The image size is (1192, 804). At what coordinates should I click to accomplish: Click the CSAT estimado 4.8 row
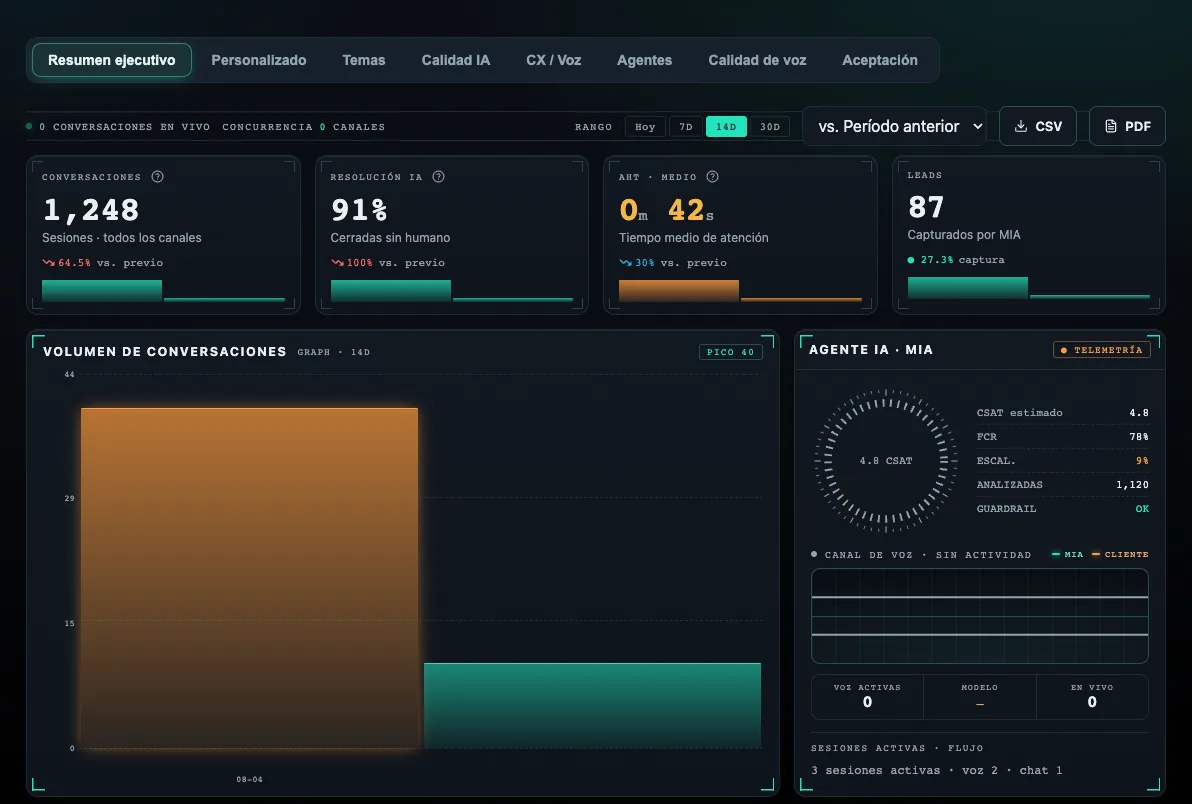pos(1063,413)
